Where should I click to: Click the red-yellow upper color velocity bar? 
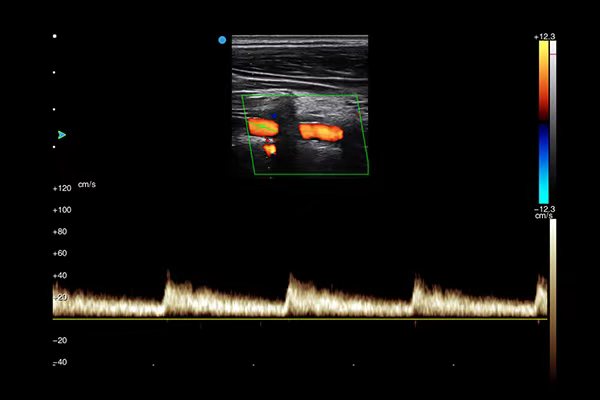coord(543,80)
